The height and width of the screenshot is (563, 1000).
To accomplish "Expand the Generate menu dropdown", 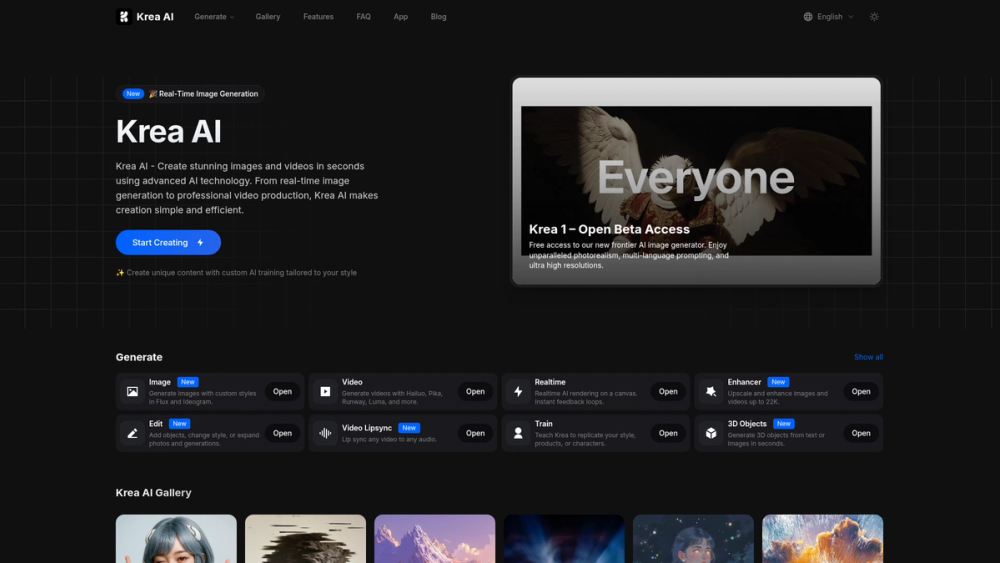I will (x=214, y=17).
